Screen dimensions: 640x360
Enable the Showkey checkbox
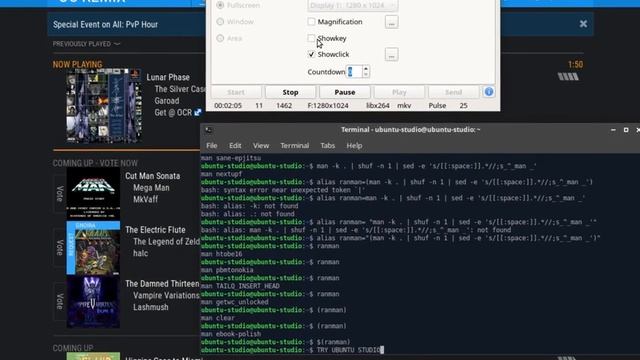point(311,38)
